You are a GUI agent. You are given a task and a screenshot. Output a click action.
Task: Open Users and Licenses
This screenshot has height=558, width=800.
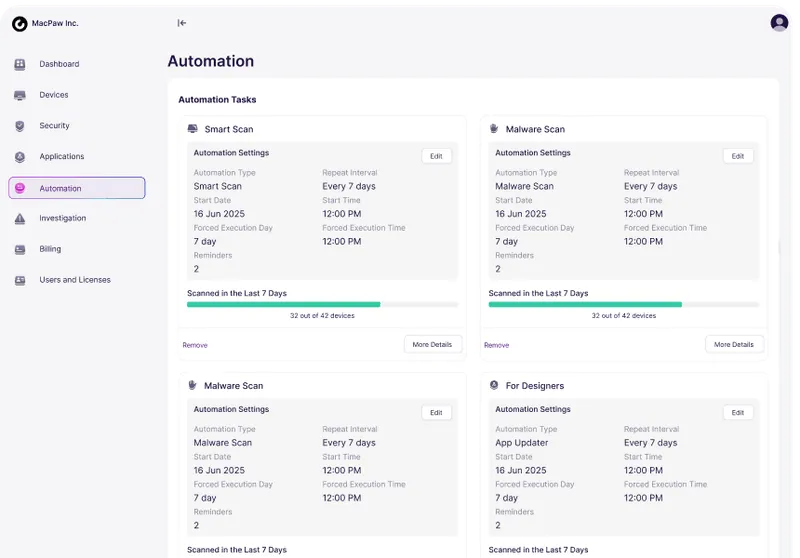[75, 280]
